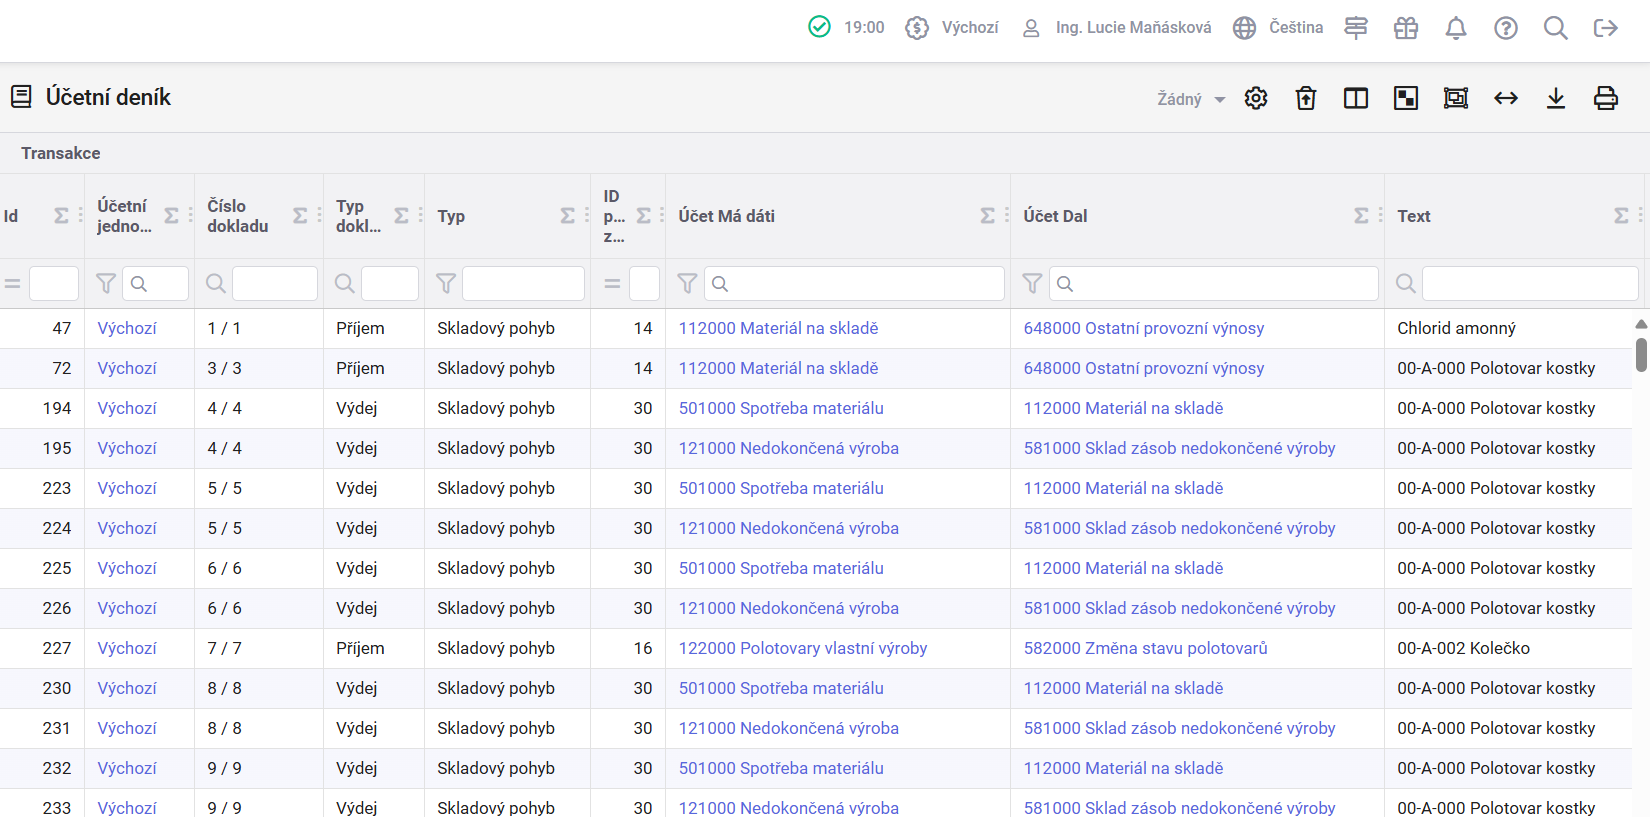Screen dimensions: 1650x817
Task: Open the funnel filter for Účet Má dáti
Action: click(687, 284)
